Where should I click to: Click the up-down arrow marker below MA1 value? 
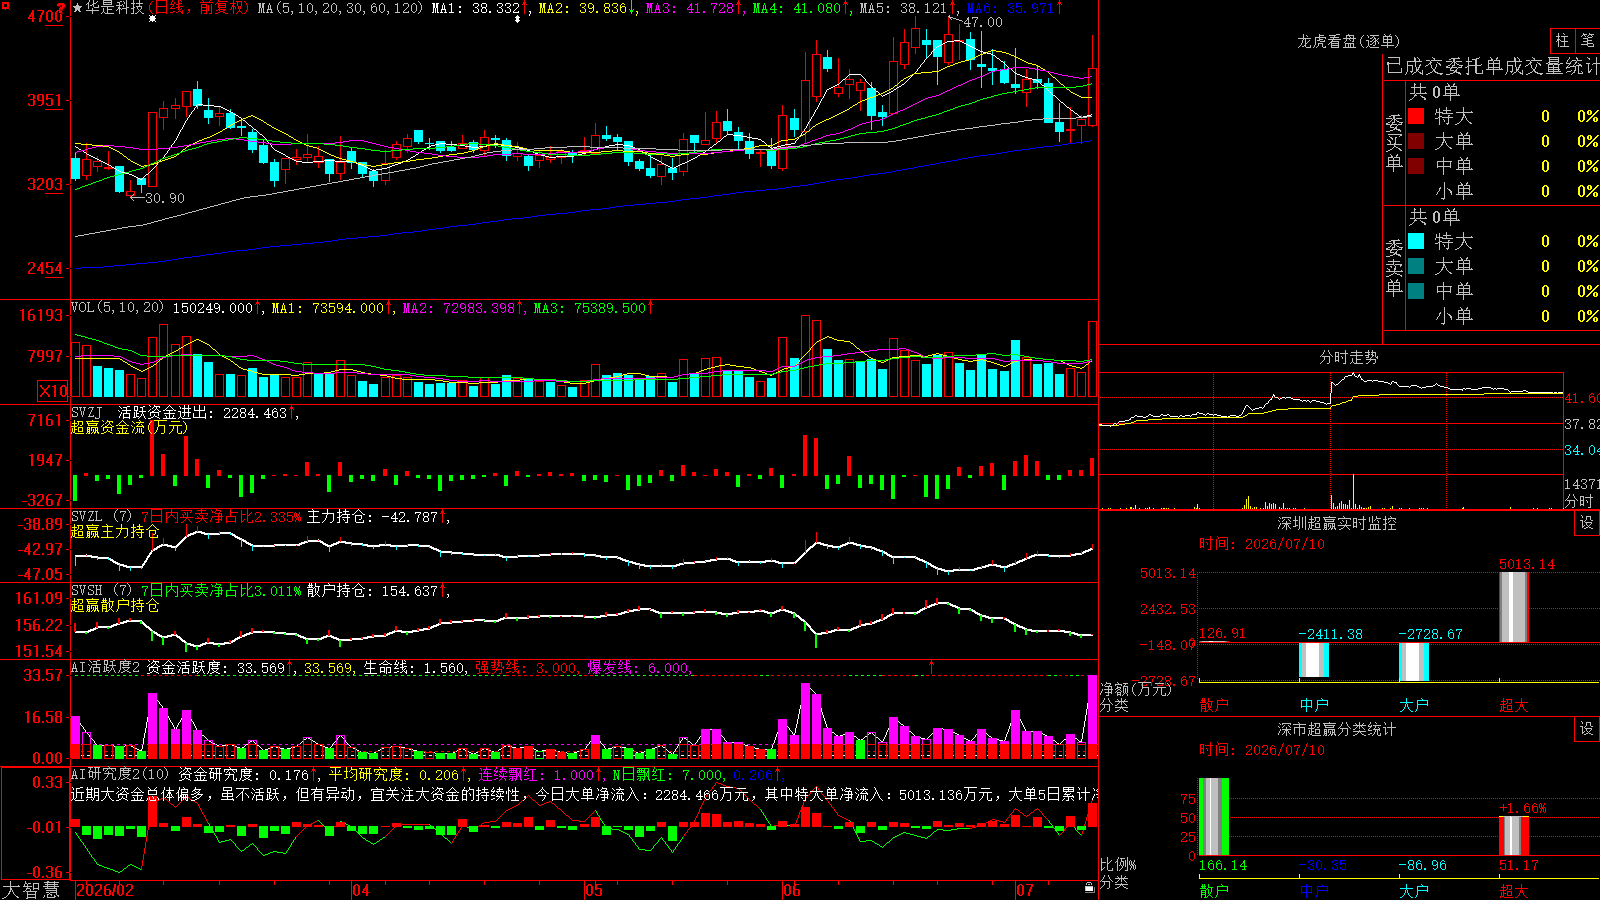[x=517, y=19]
